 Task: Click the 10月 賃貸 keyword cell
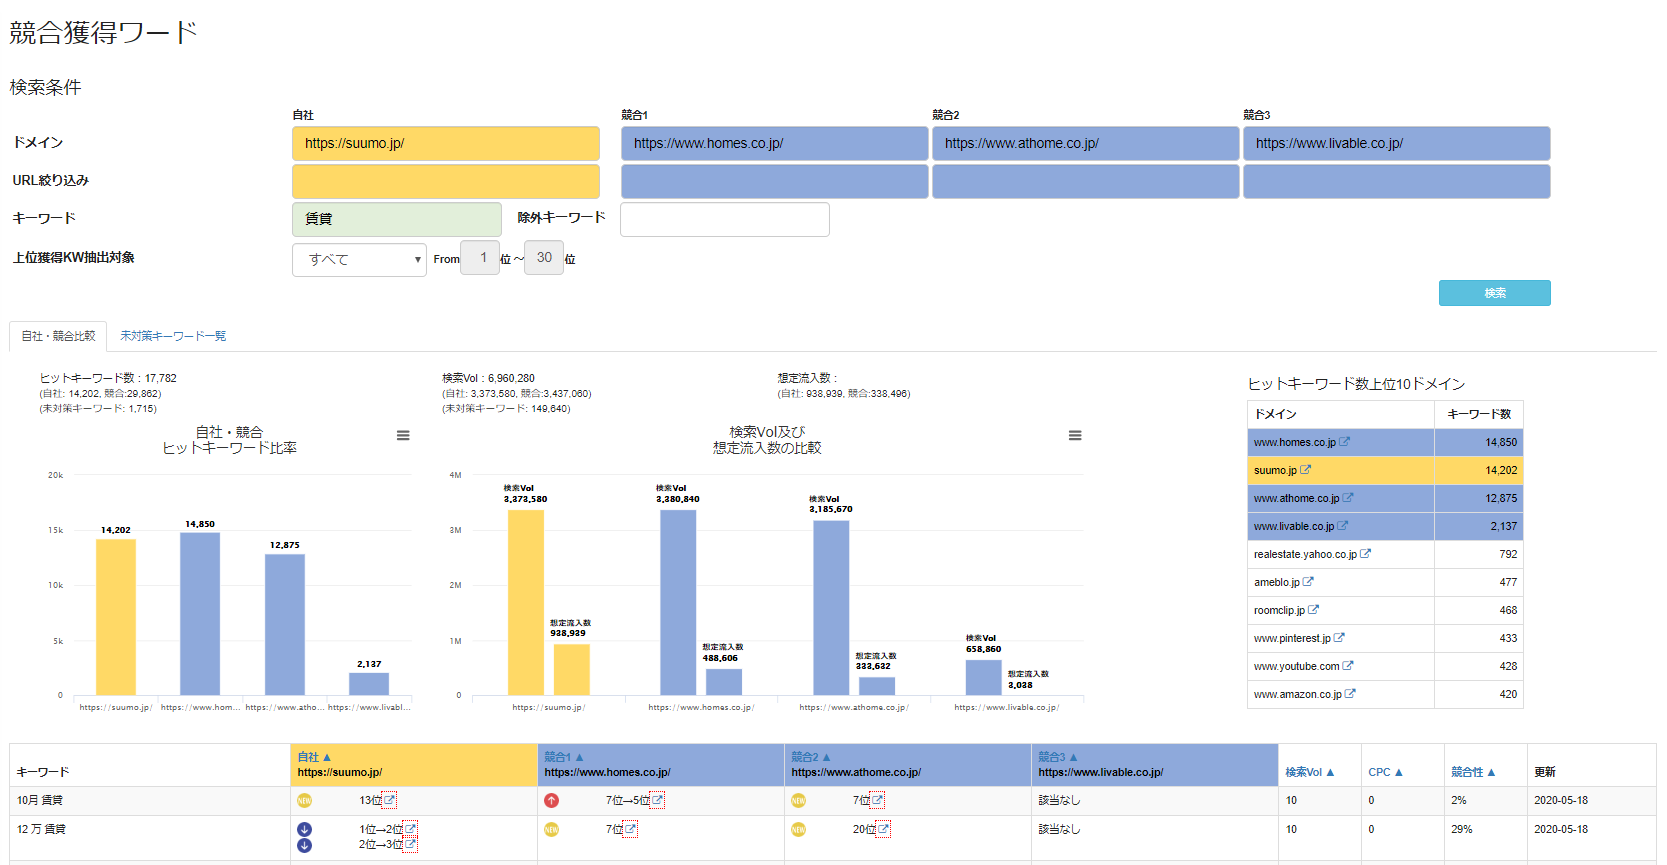point(150,800)
